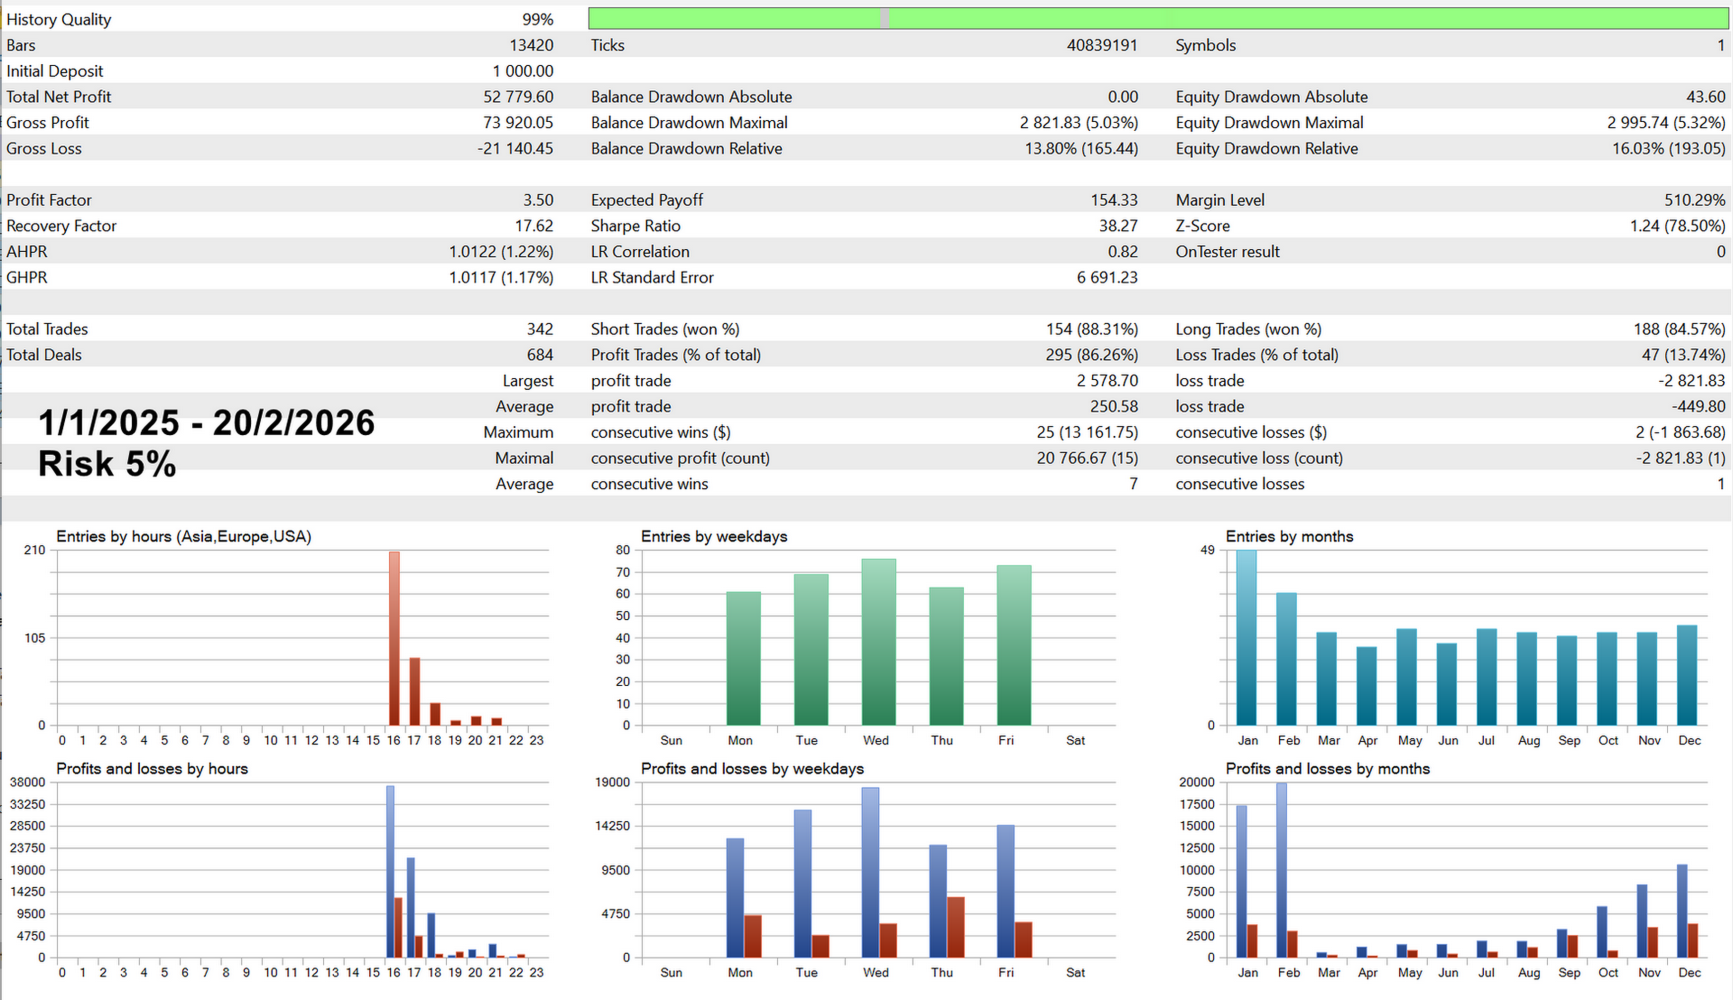The image size is (1733, 1000).
Task: Select average loss trade value -449.80
Action: pos(1698,407)
